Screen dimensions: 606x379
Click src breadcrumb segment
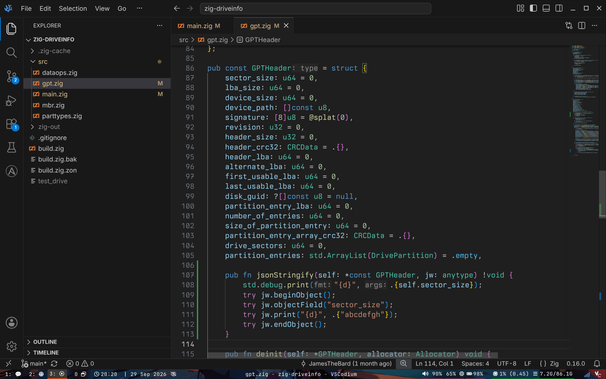point(183,40)
